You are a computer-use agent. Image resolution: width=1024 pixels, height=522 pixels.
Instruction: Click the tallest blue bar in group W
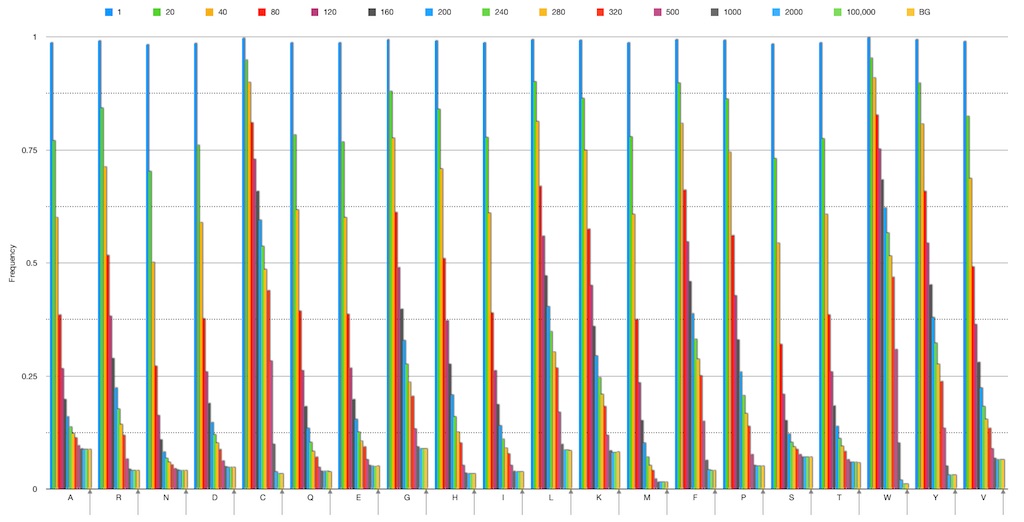[869, 263]
